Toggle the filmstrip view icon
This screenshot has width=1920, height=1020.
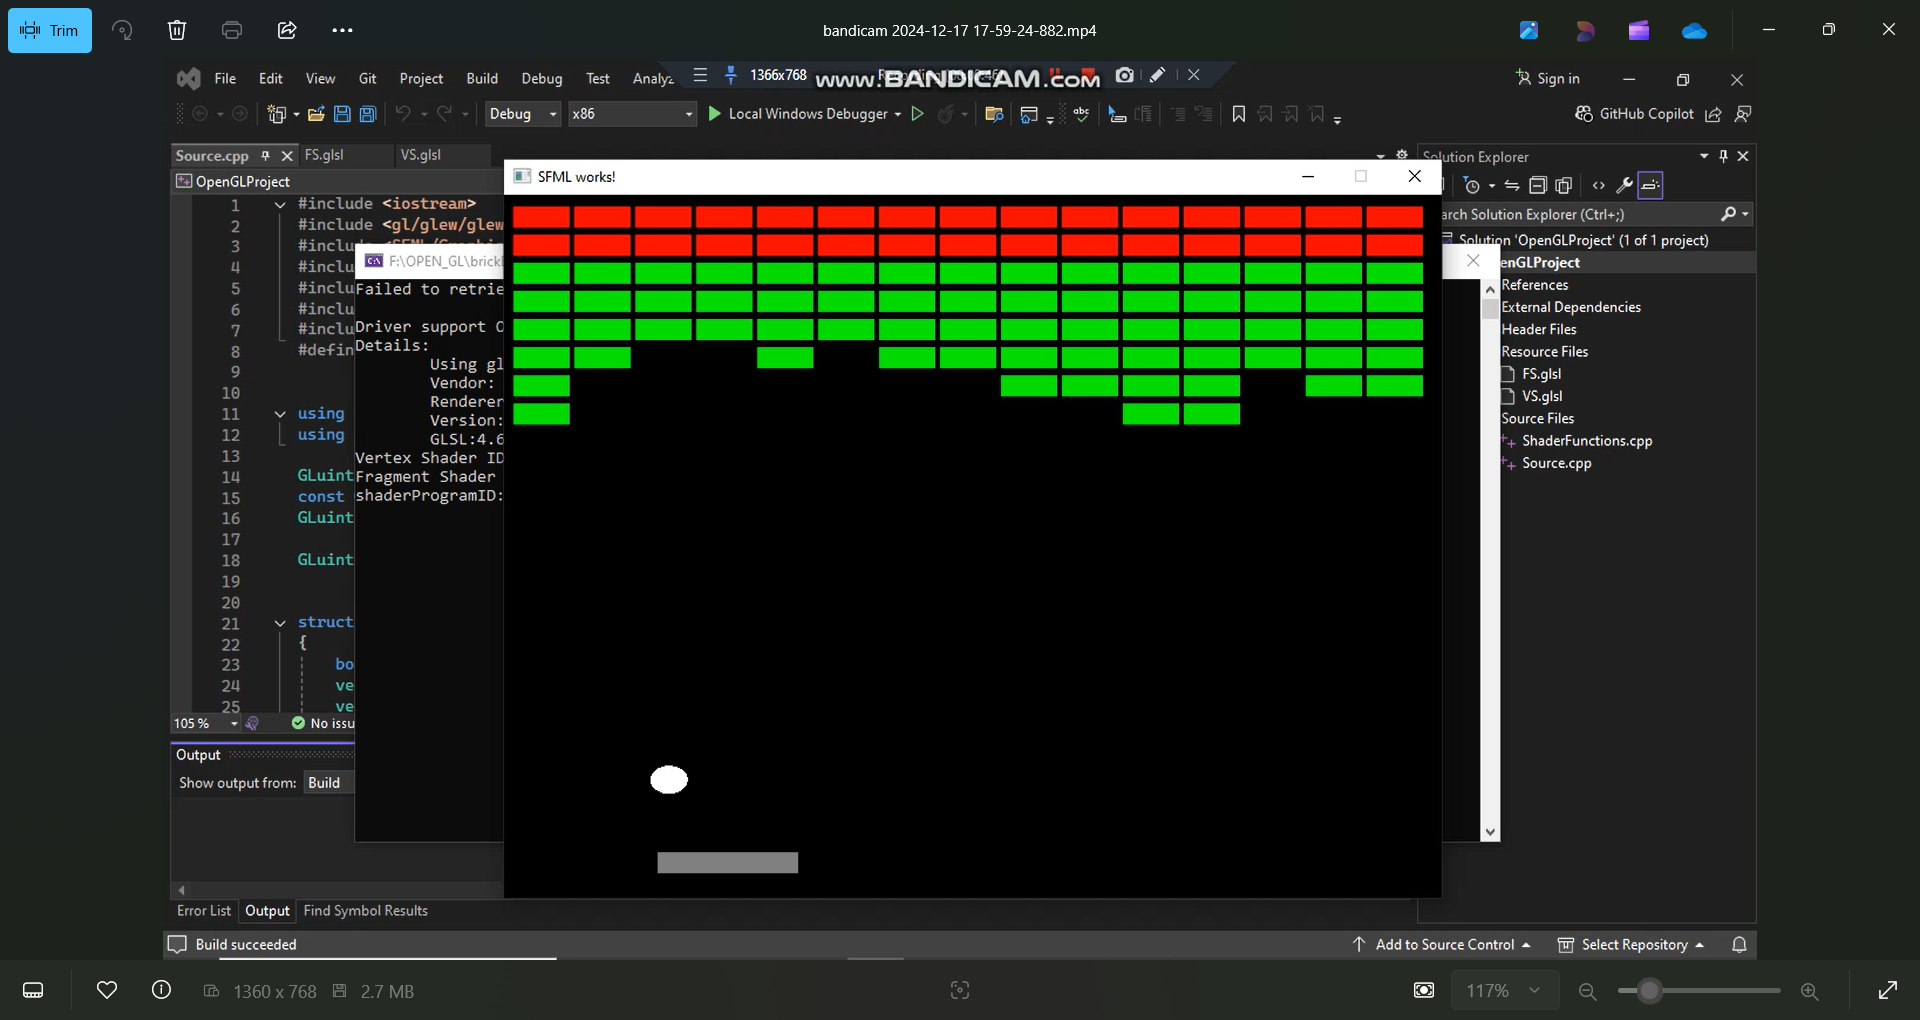click(33, 990)
